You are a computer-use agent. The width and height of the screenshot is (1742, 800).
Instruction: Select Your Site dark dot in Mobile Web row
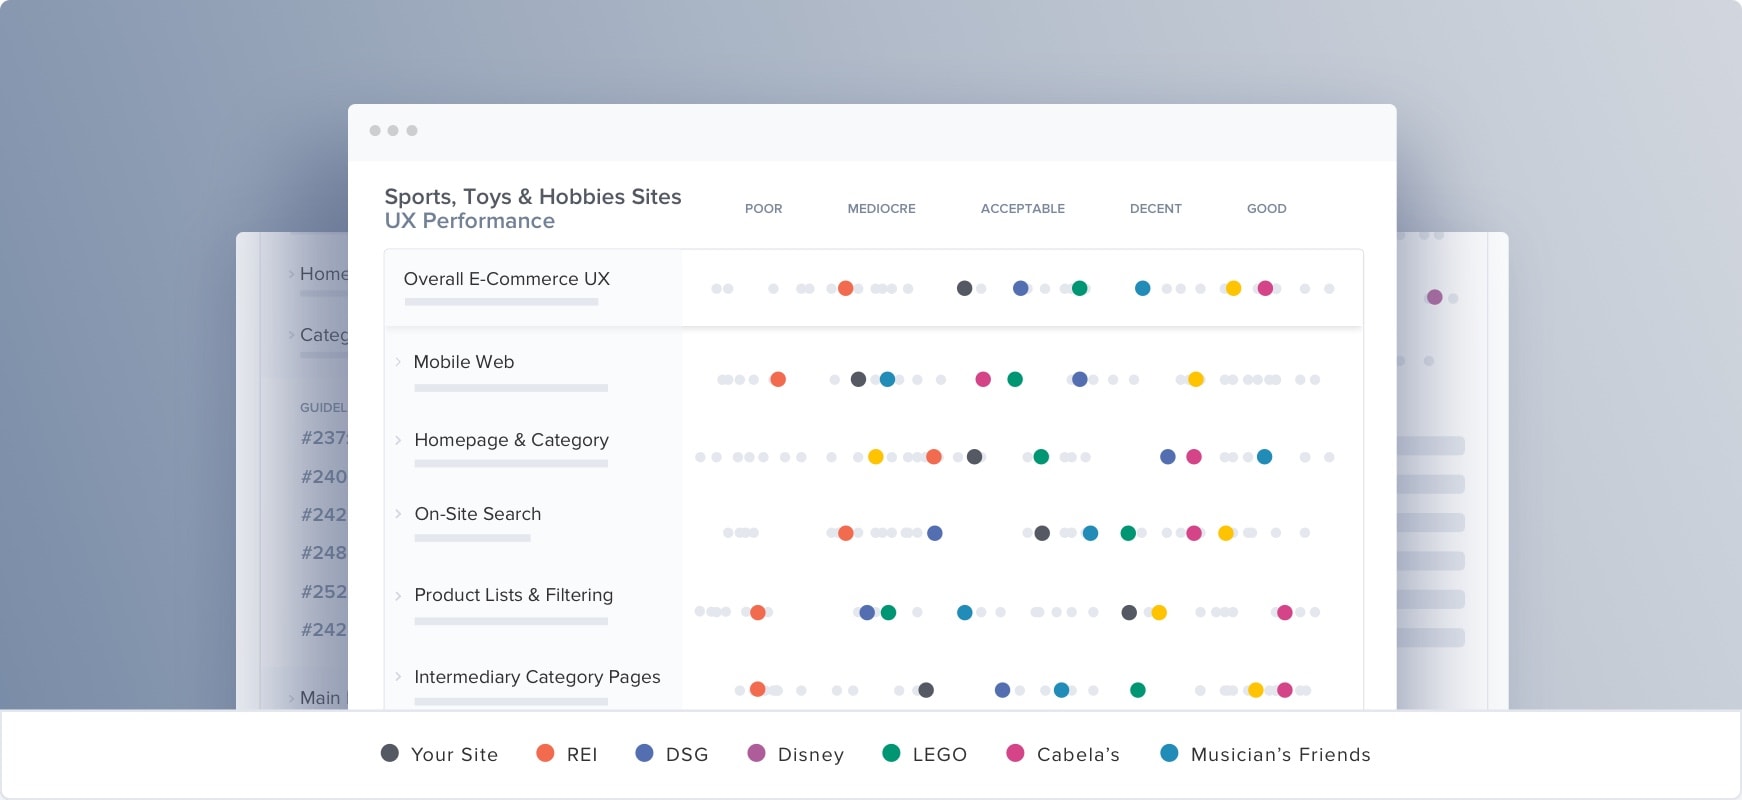[x=858, y=379]
